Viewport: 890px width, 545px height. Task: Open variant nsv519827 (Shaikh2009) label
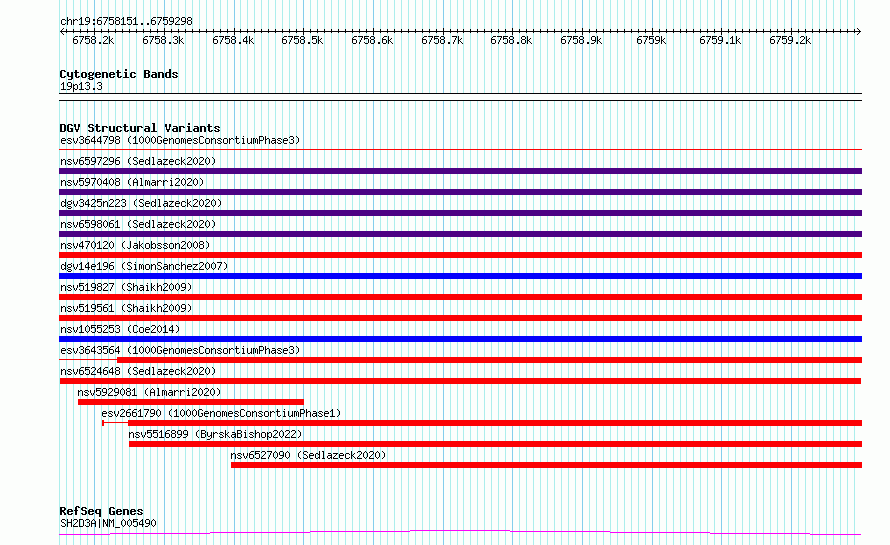[x=126, y=287]
